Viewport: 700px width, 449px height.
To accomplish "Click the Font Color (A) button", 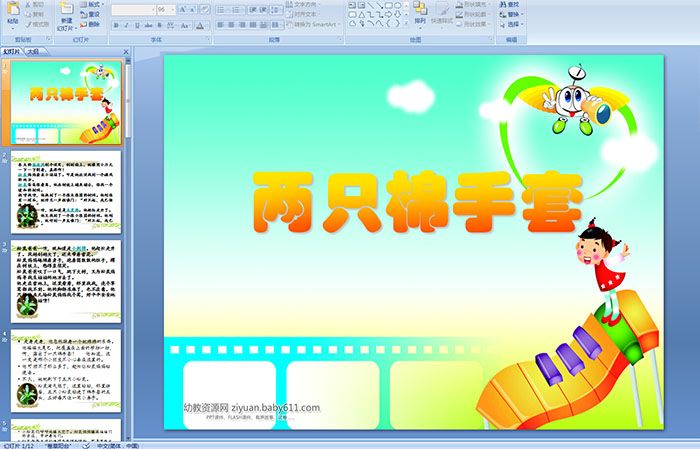I will 200,25.
